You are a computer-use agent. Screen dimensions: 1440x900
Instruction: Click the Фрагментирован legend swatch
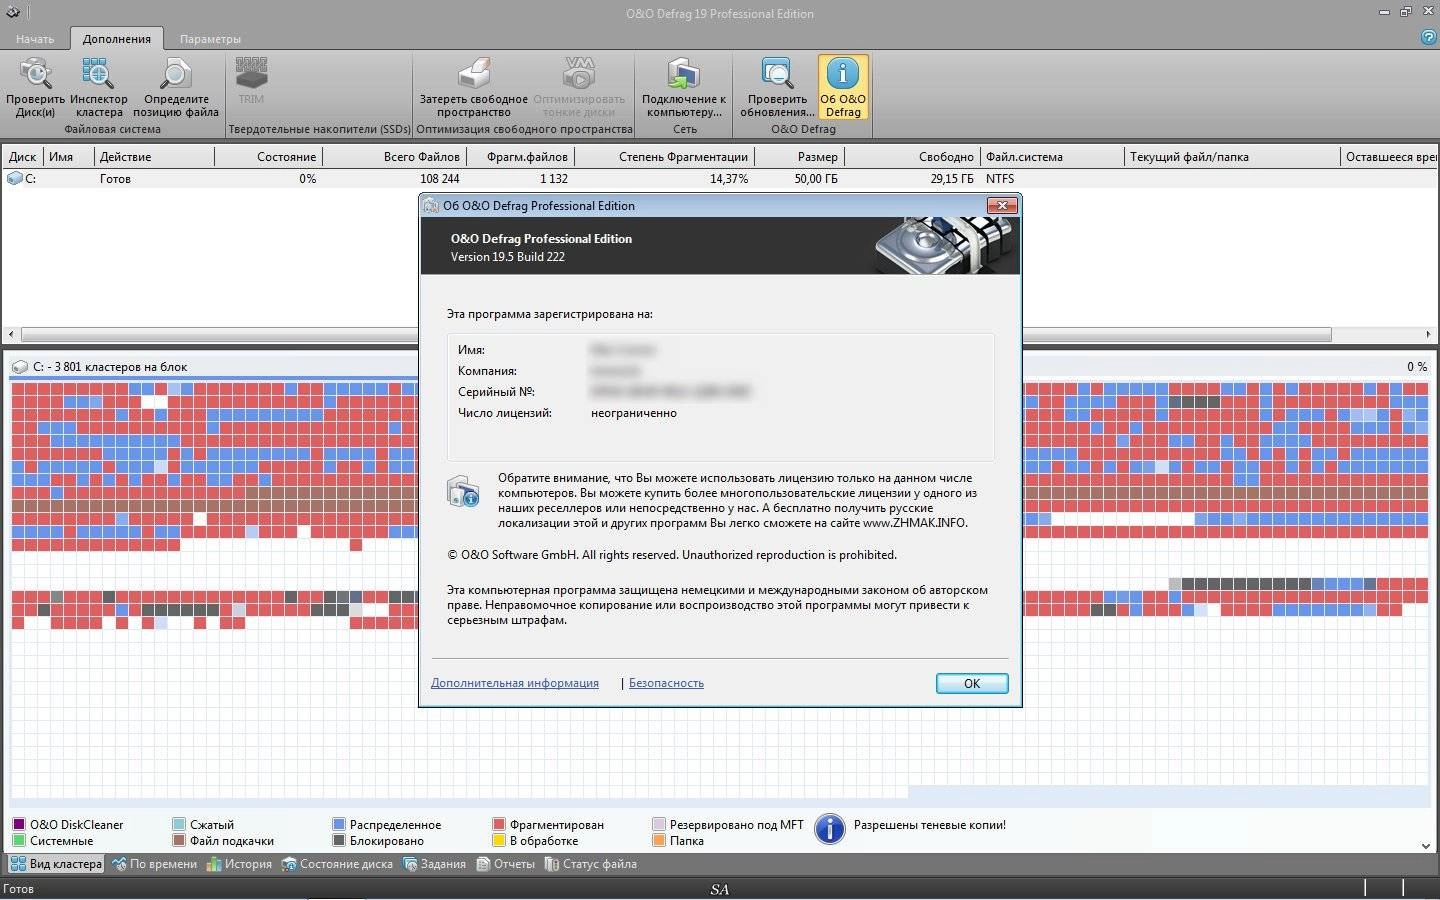(499, 825)
